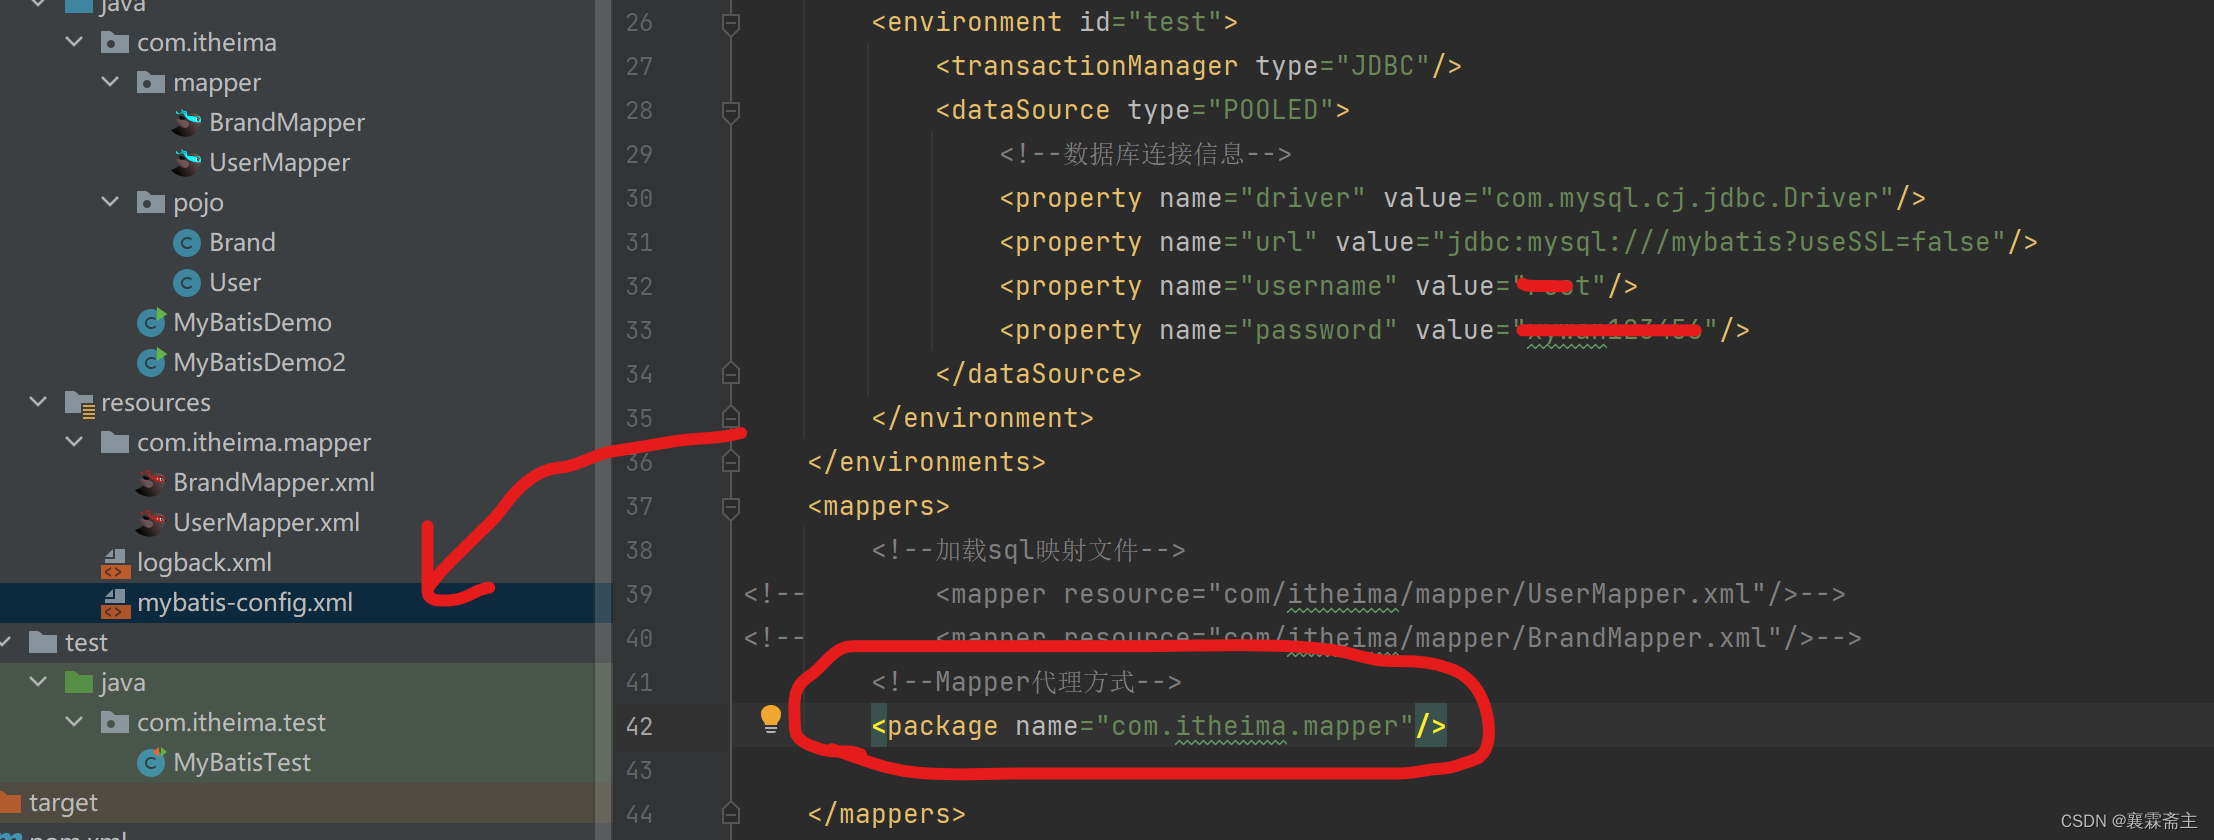Click the BrandMapper.xml file icon
The image size is (2214, 840).
coord(150,483)
